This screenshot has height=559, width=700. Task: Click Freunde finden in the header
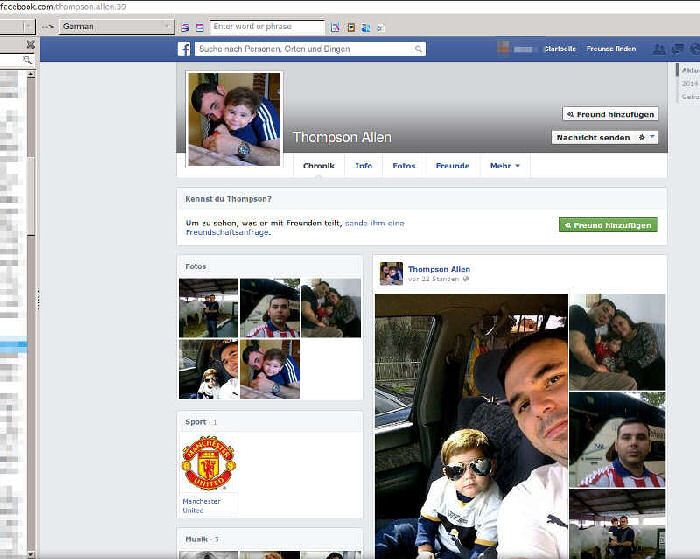pos(611,49)
